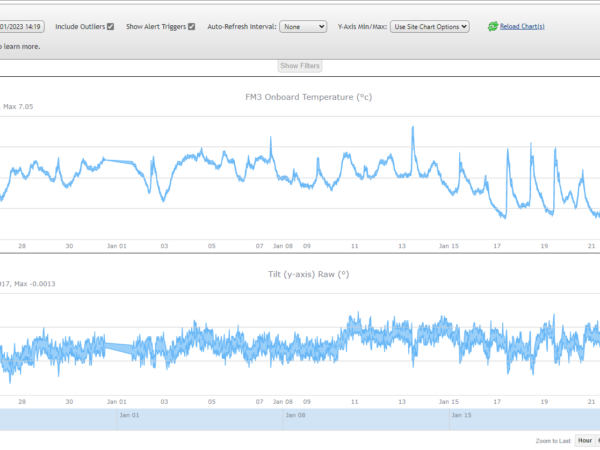Screen dimensions: 600x450
Task: Click the Tilt (y-axis) Raw chart title
Action: (308, 274)
